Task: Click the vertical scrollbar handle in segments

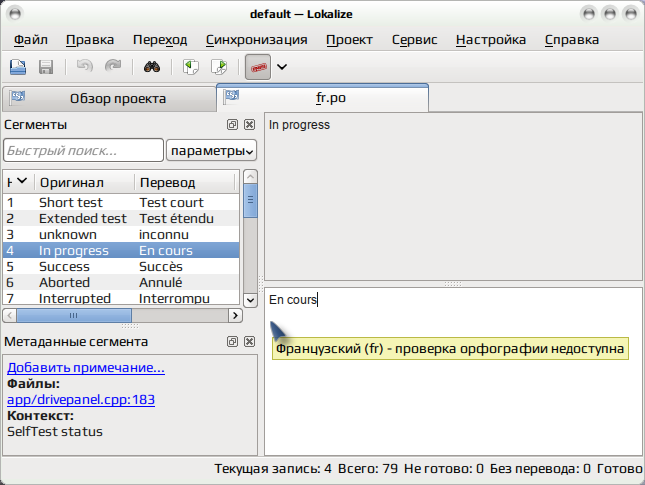Action: point(251,201)
